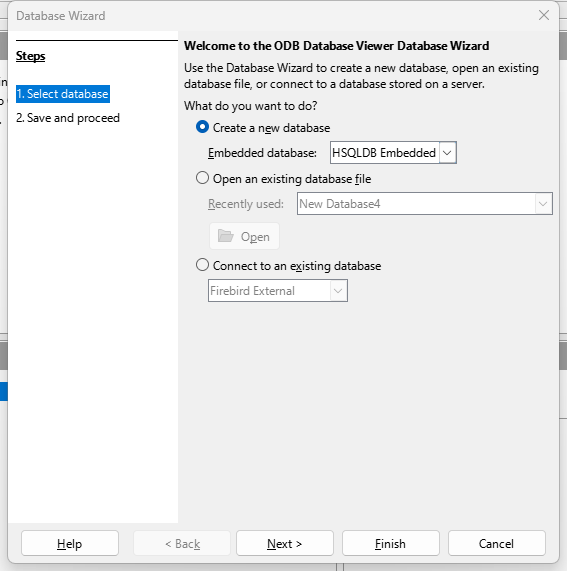The width and height of the screenshot is (567, 571).
Task: Open the Recently used New Database4 dropdown
Action: click(543, 204)
